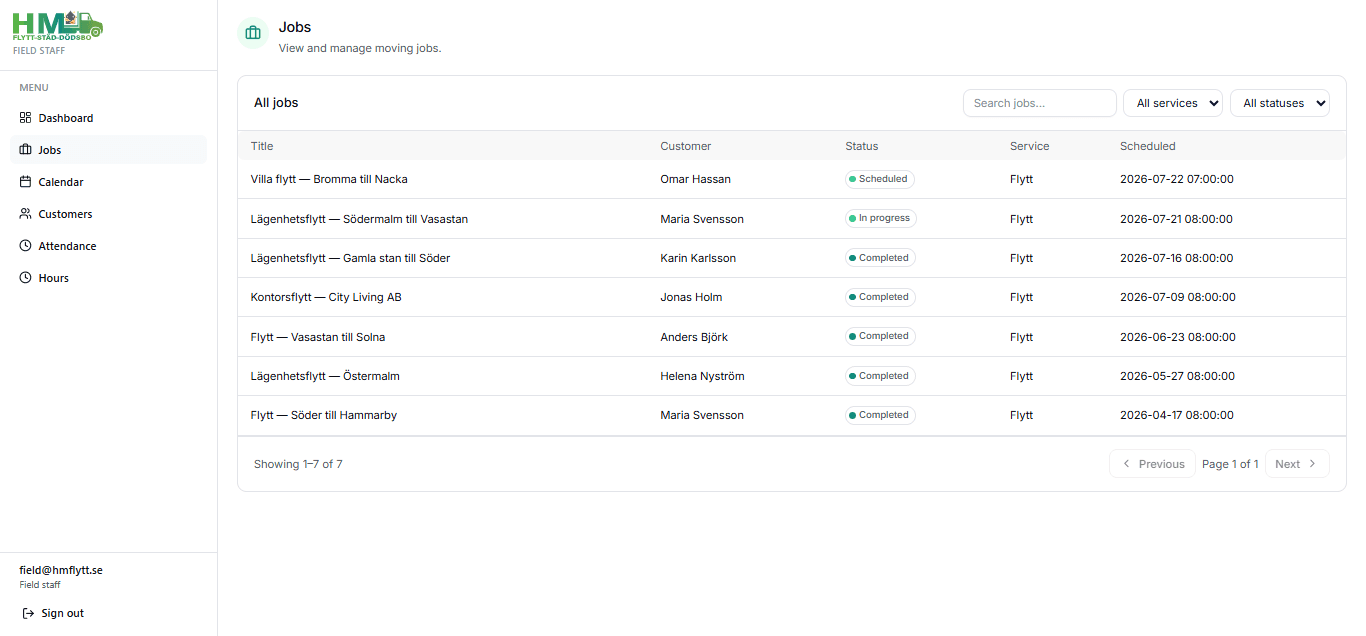
Task: Click customer name Anders Björk
Action: 694,337
